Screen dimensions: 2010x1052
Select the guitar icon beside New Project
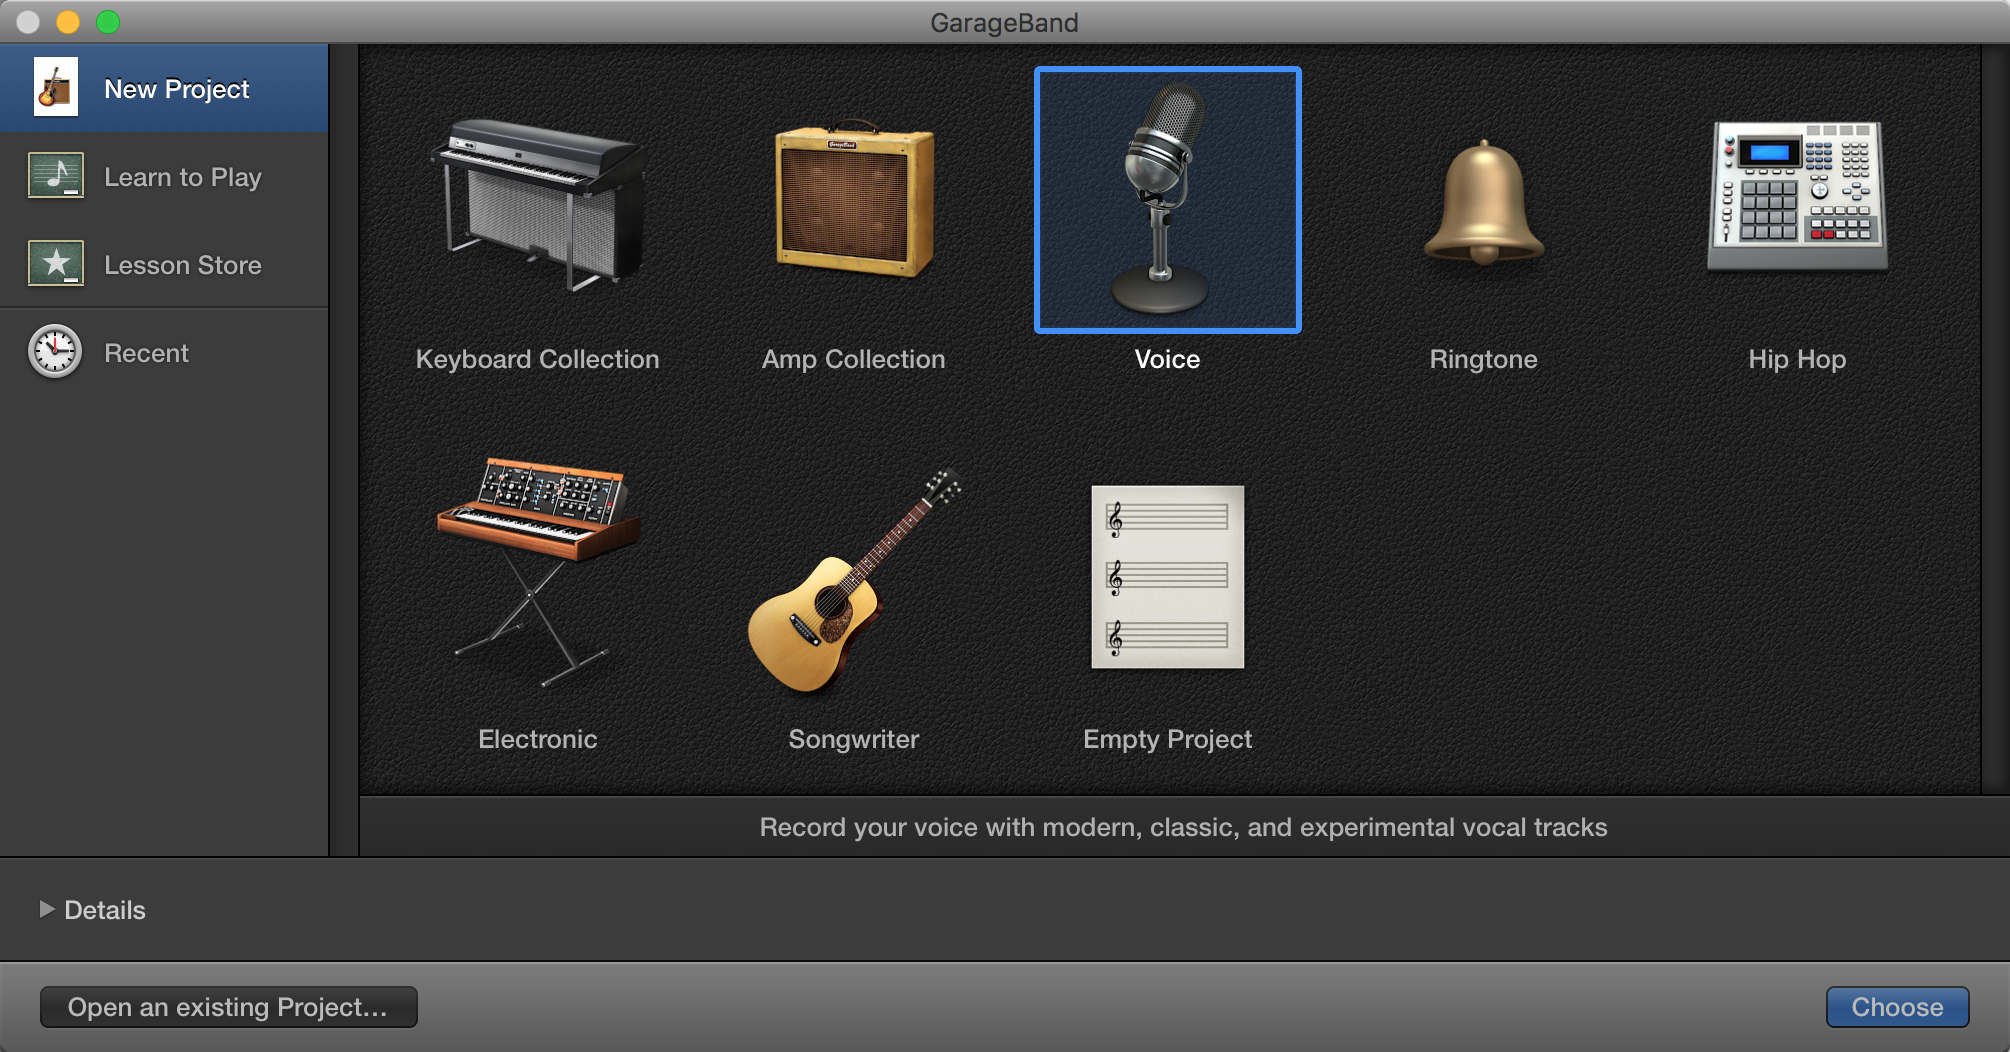coord(56,88)
